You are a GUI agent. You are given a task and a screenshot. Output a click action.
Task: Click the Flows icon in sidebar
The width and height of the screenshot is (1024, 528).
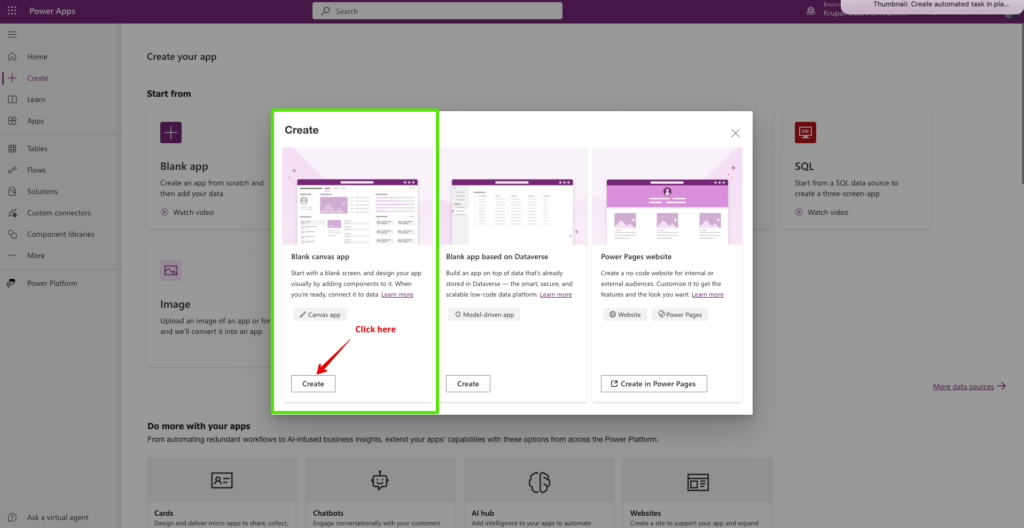12,170
